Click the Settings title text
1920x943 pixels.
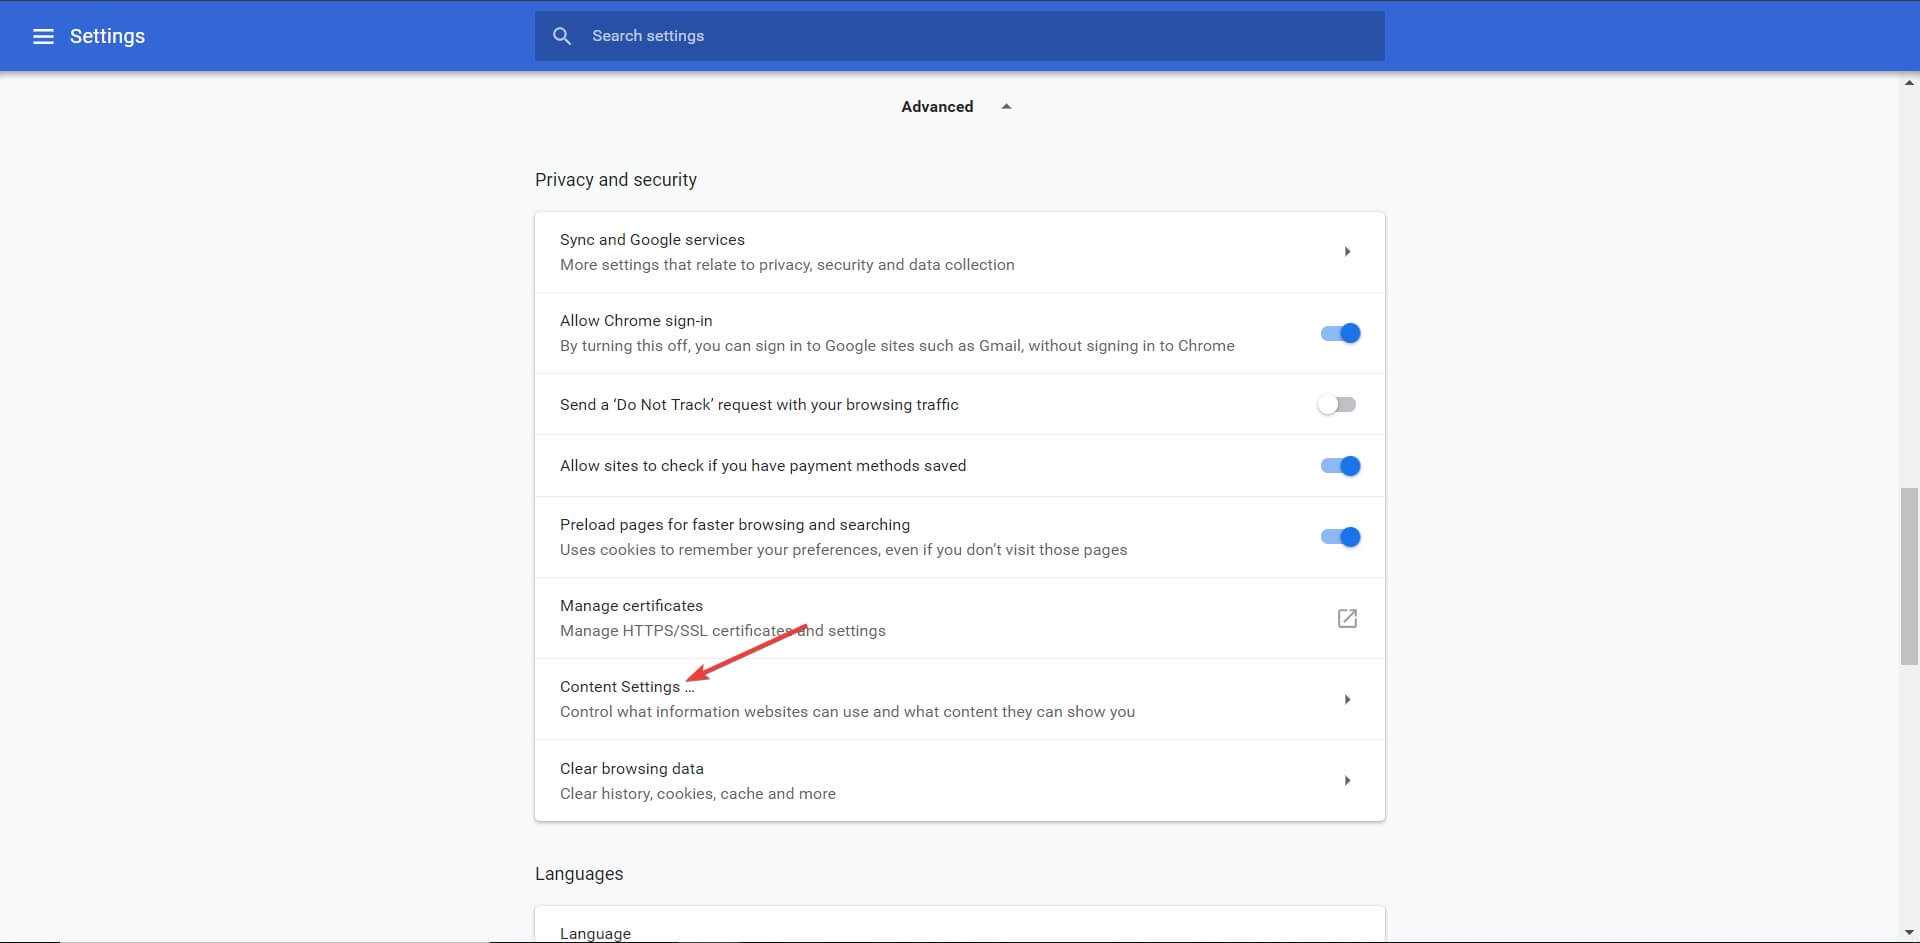click(107, 36)
